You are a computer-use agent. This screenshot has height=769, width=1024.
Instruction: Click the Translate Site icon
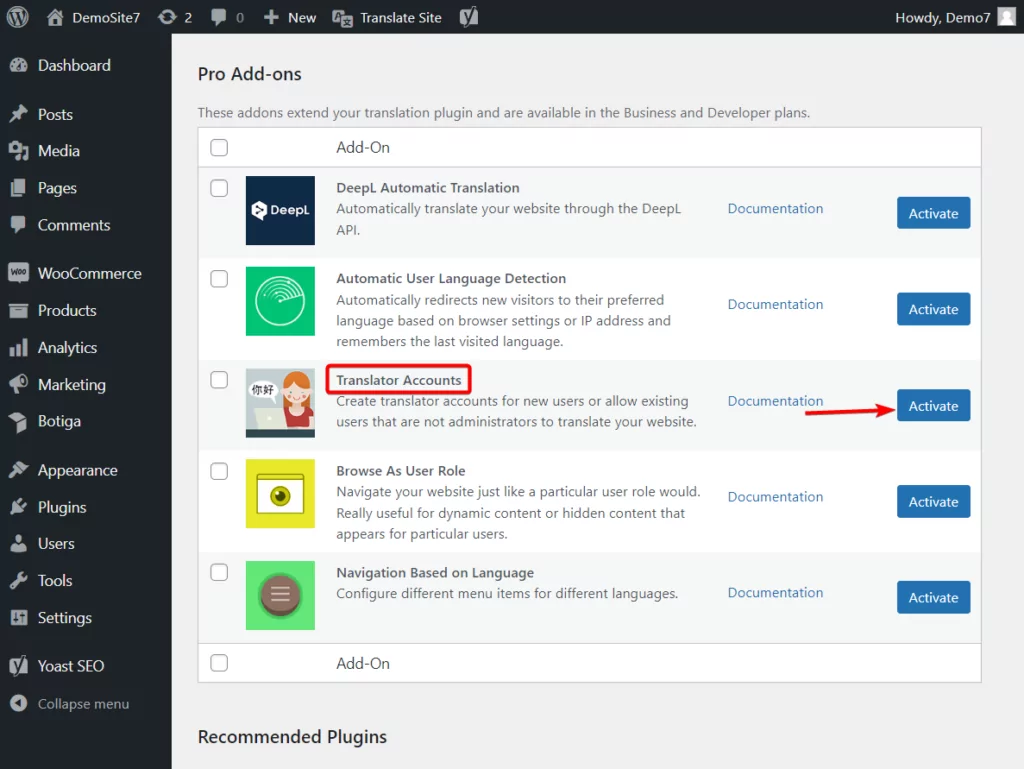tap(342, 18)
